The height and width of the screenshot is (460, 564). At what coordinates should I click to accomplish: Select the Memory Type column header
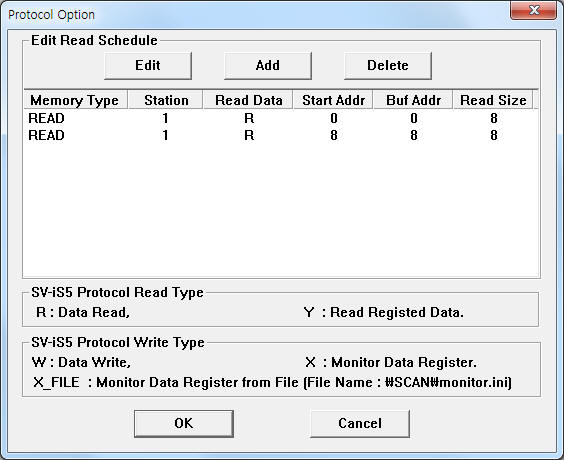(x=76, y=100)
